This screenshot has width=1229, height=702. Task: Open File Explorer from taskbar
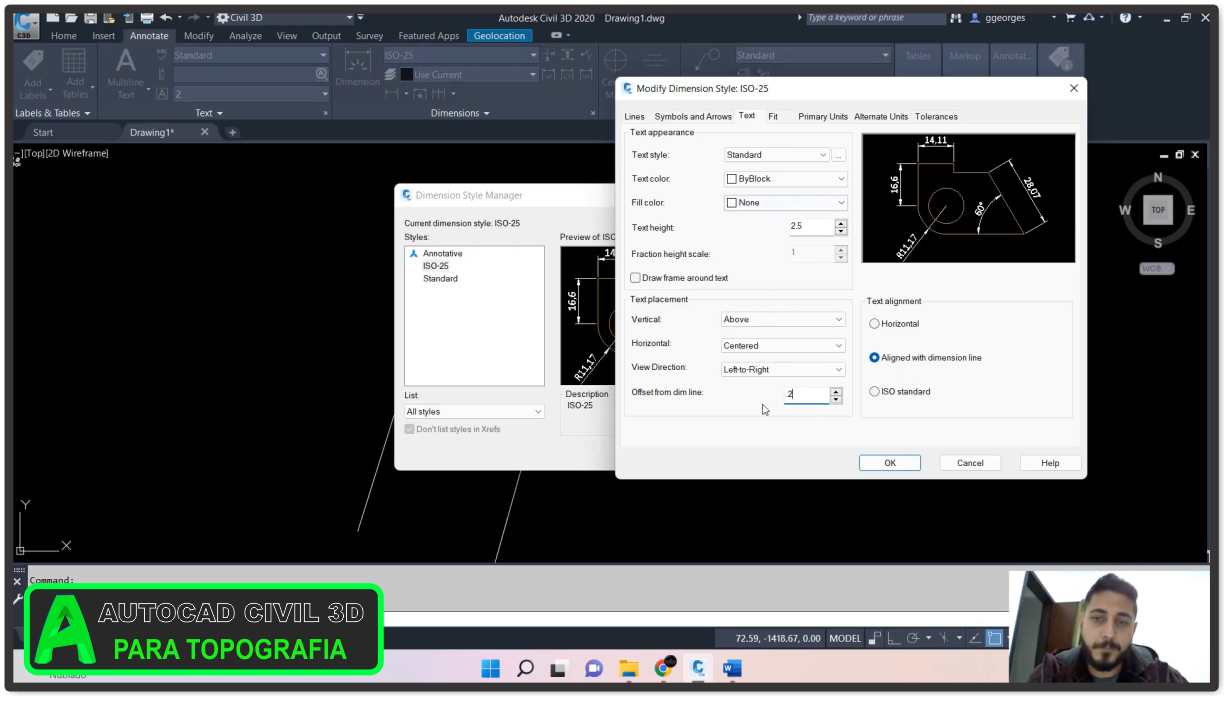628,668
